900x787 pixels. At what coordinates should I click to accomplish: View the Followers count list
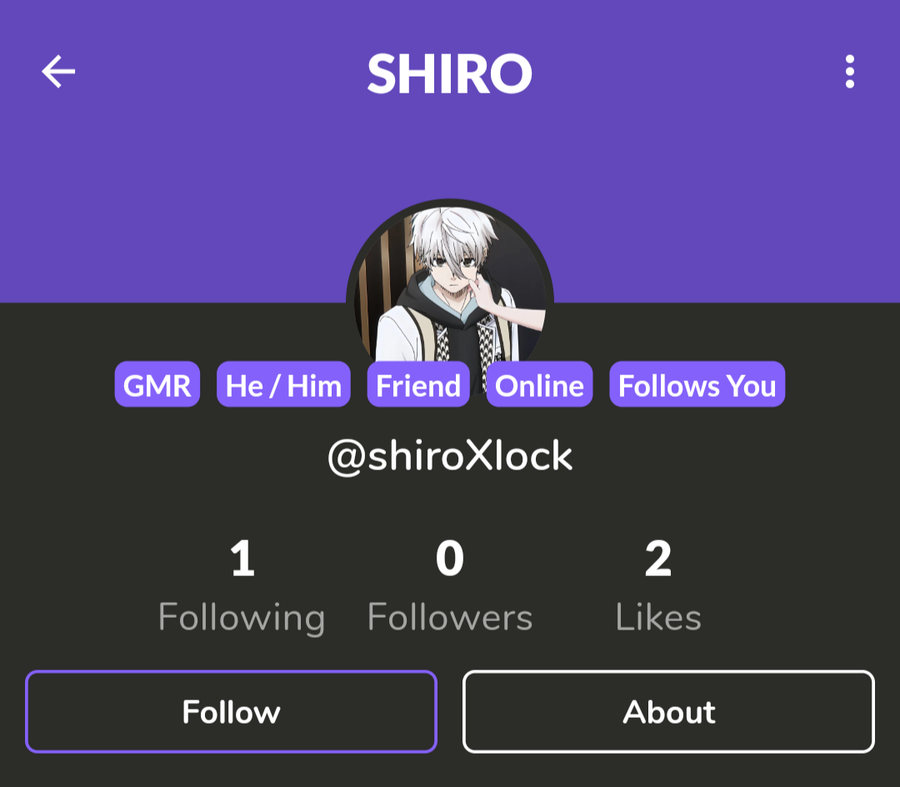tap(450, 587)
